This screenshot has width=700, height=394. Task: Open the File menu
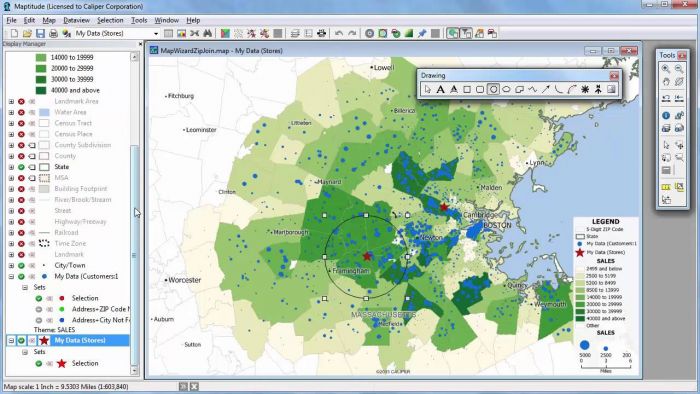[x=11, y=21]
